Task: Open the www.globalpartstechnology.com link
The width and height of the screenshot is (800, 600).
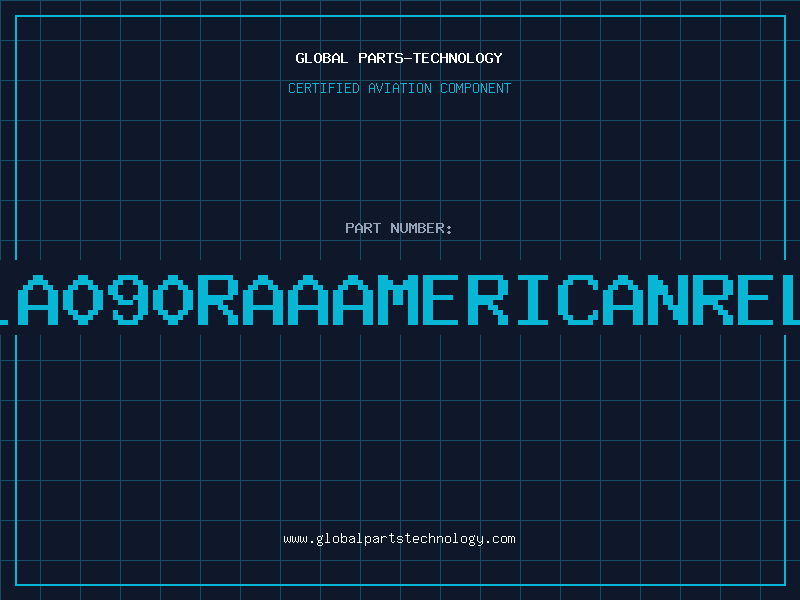Action: [399, 539]
